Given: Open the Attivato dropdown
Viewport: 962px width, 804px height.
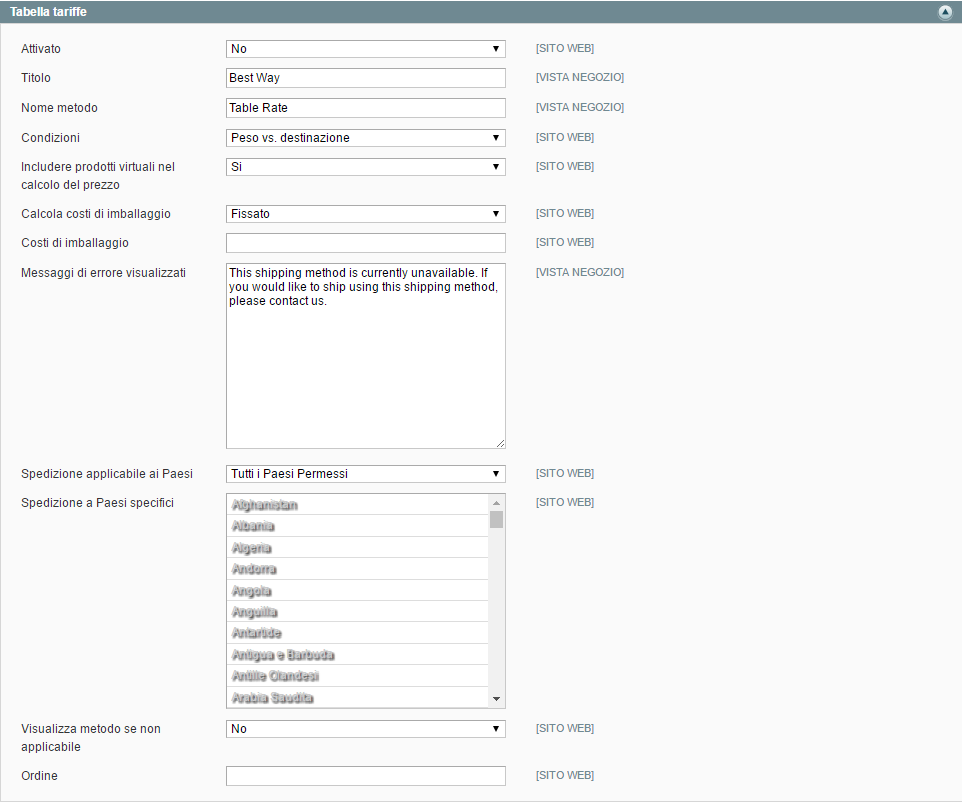Looking at the screenshot, I should coord(365,48).
